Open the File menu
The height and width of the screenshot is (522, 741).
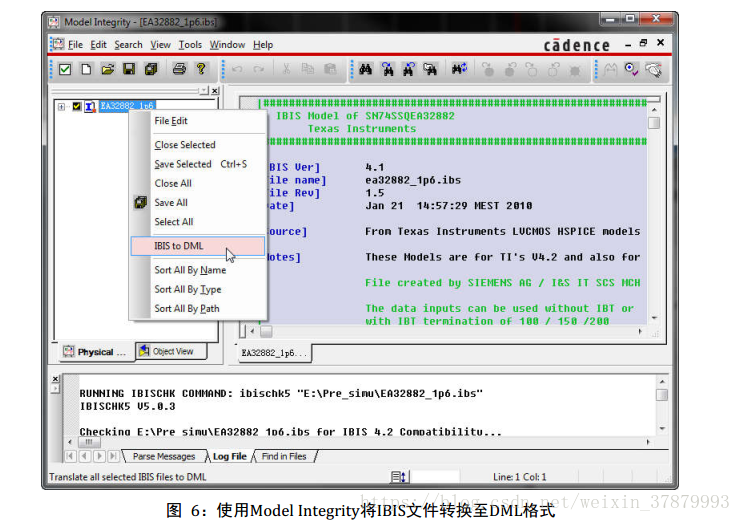(75, 45)
